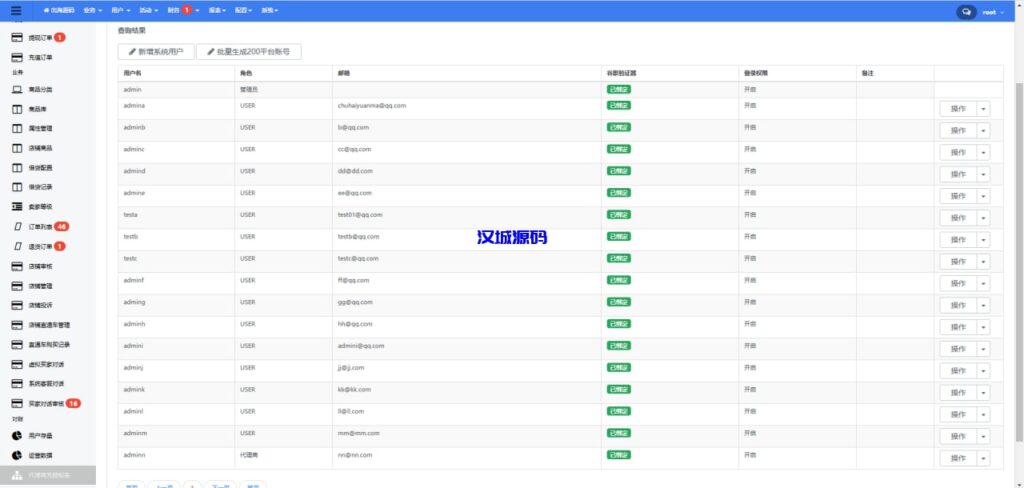
Task: Click the 商品分类 laptop icon in sidebar
Action: [x=17, y=90]
